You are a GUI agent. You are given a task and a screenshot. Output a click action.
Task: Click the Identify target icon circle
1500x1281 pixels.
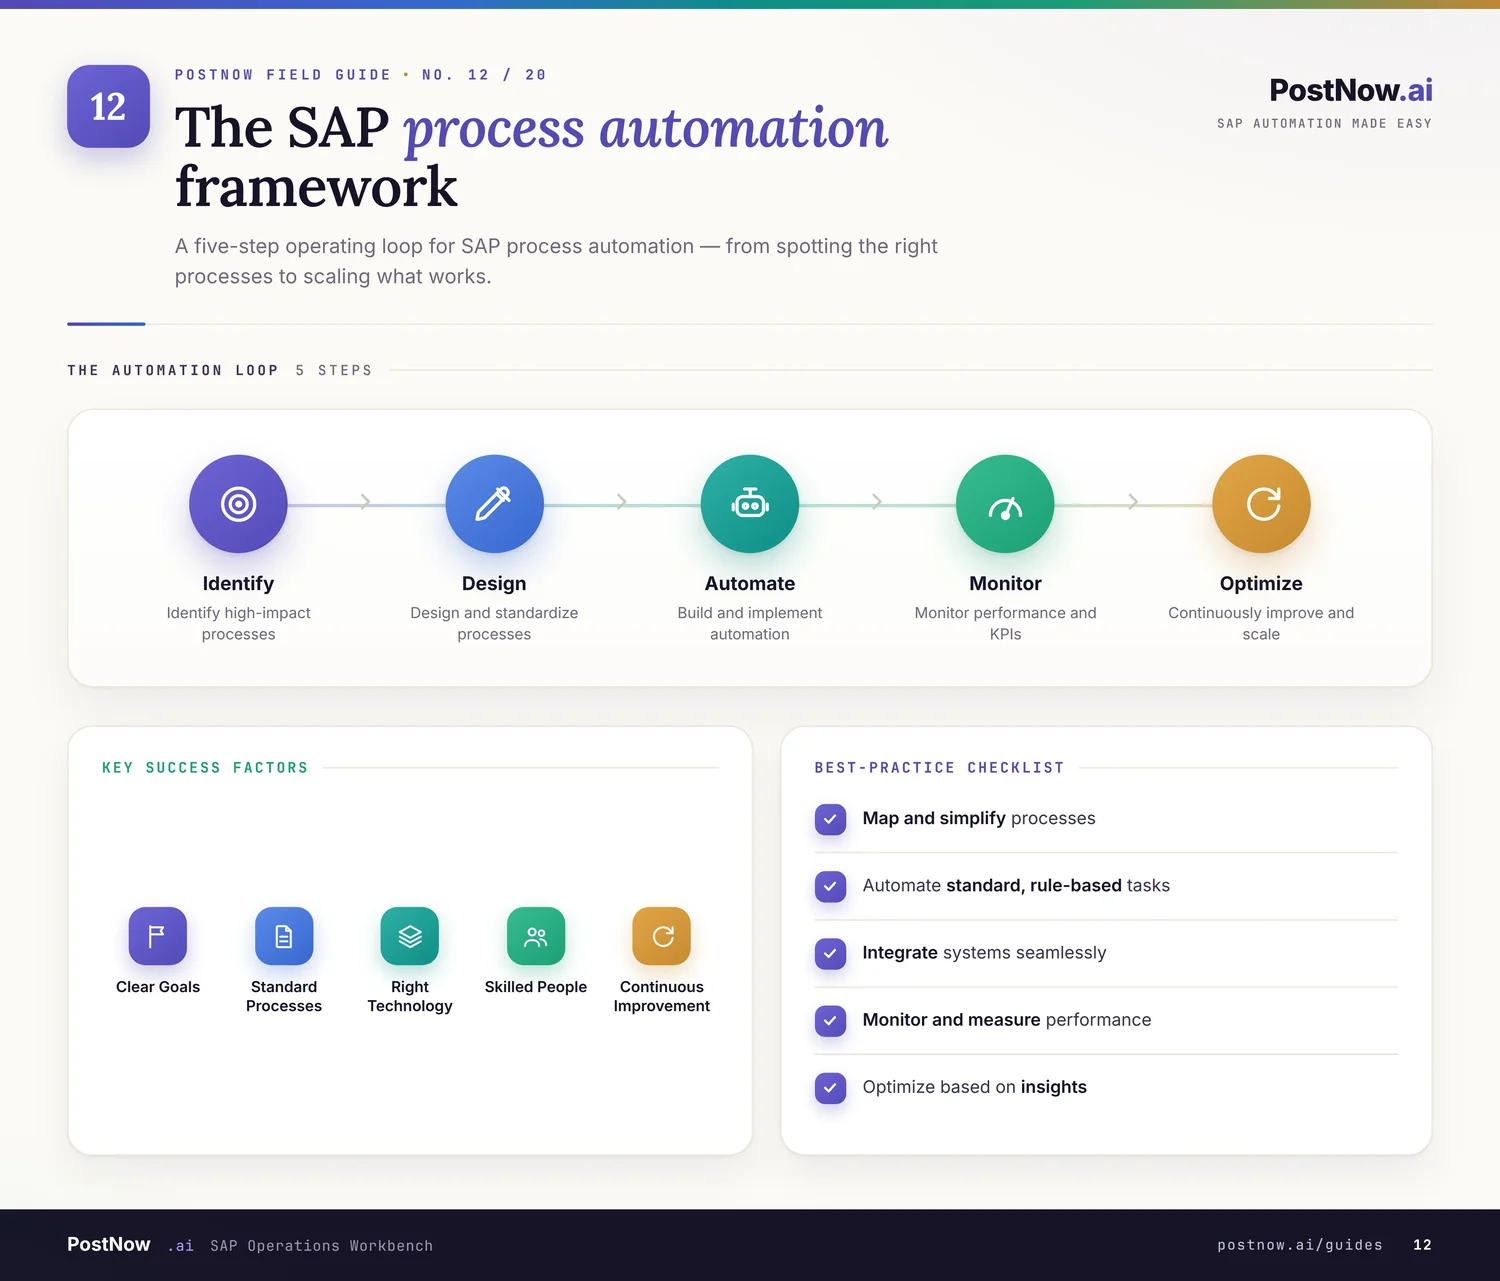[238, 504]
